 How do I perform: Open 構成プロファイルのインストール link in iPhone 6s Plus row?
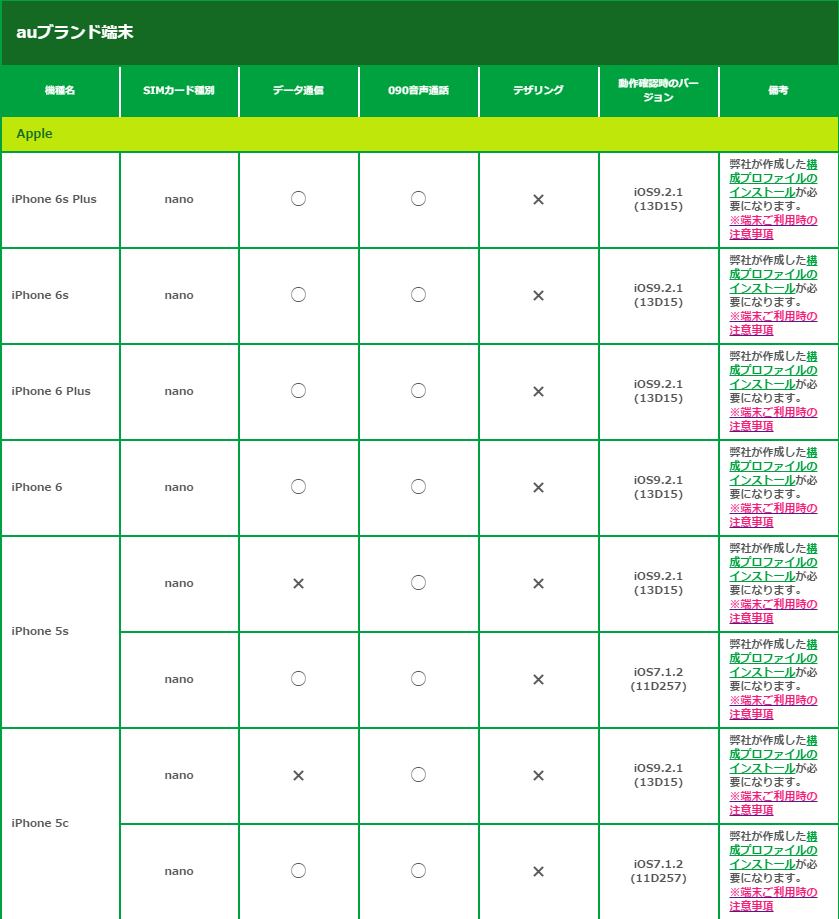(773, 178)
